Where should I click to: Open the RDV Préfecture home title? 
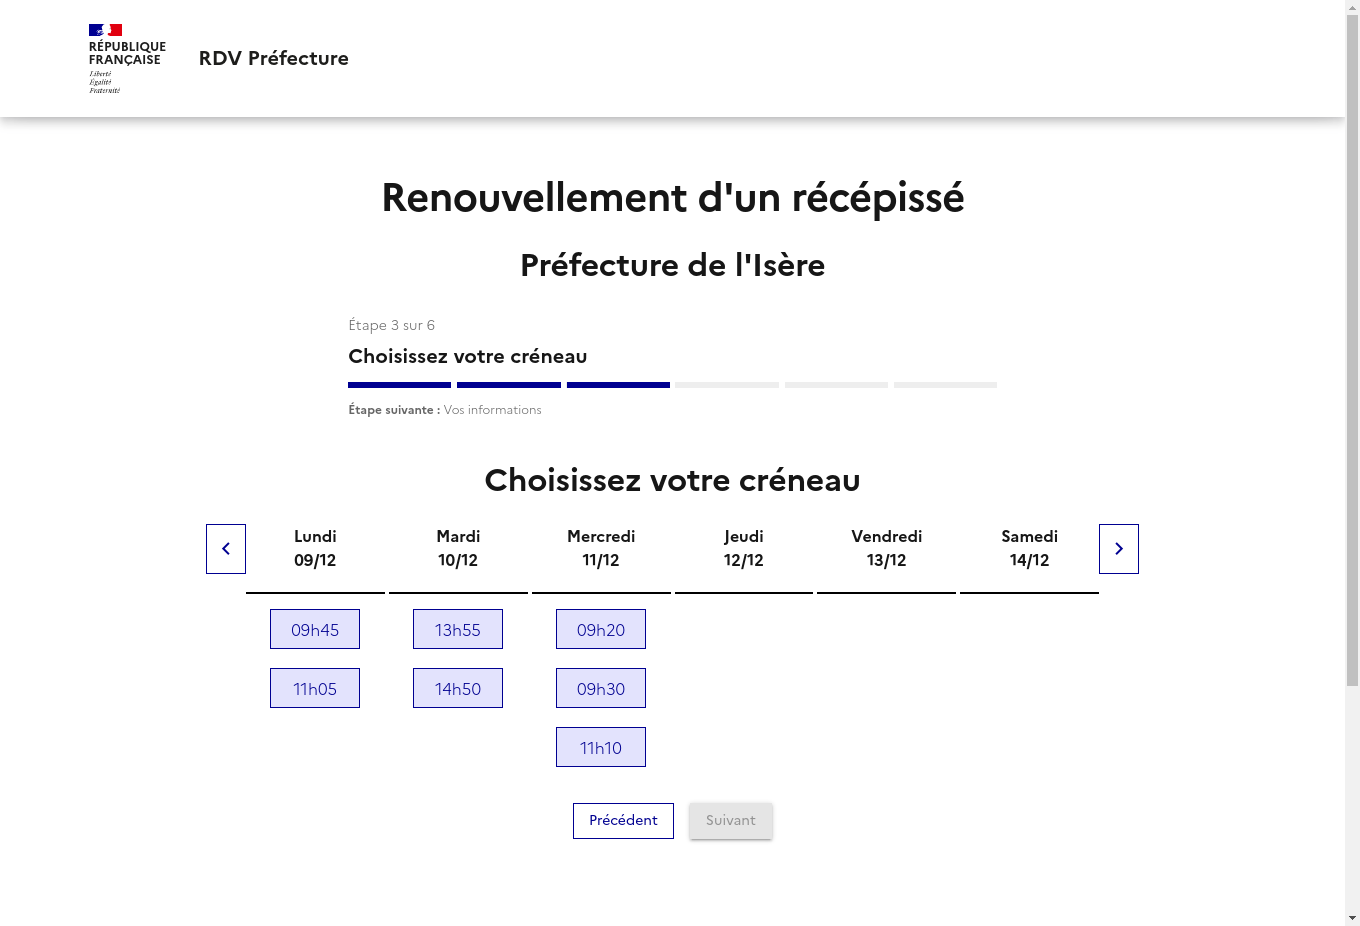click(274, 58)
